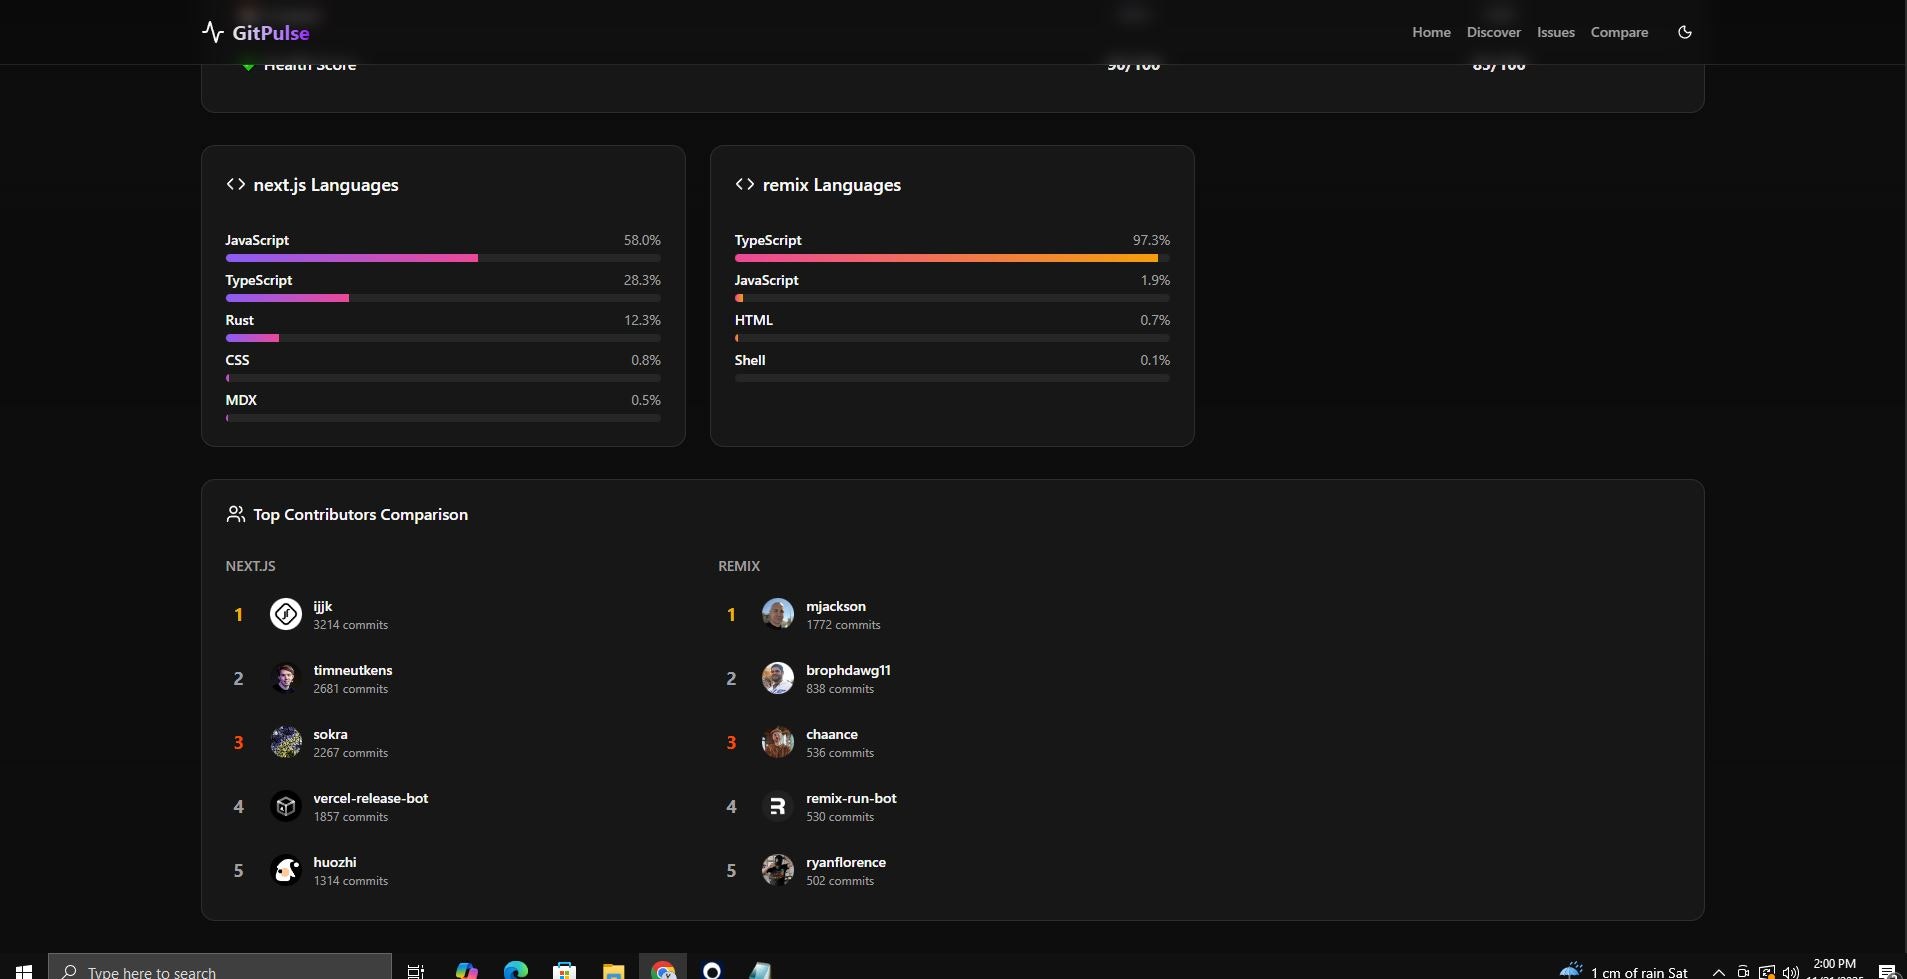Open the remix-run-bot R avatar

pos(777,806)
